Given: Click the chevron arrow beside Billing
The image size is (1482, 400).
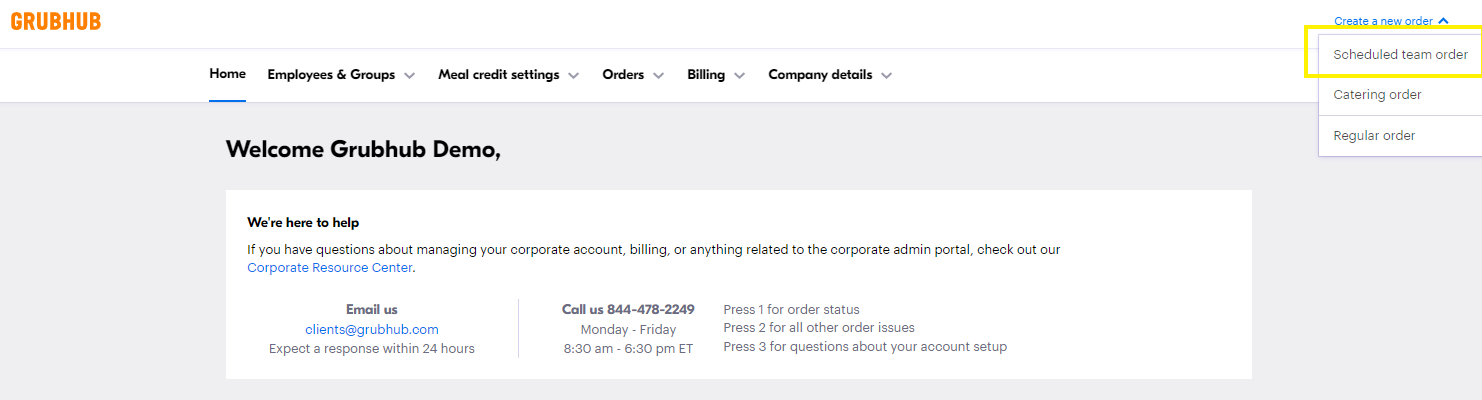Looking at the screenshot, I should 740,76.
